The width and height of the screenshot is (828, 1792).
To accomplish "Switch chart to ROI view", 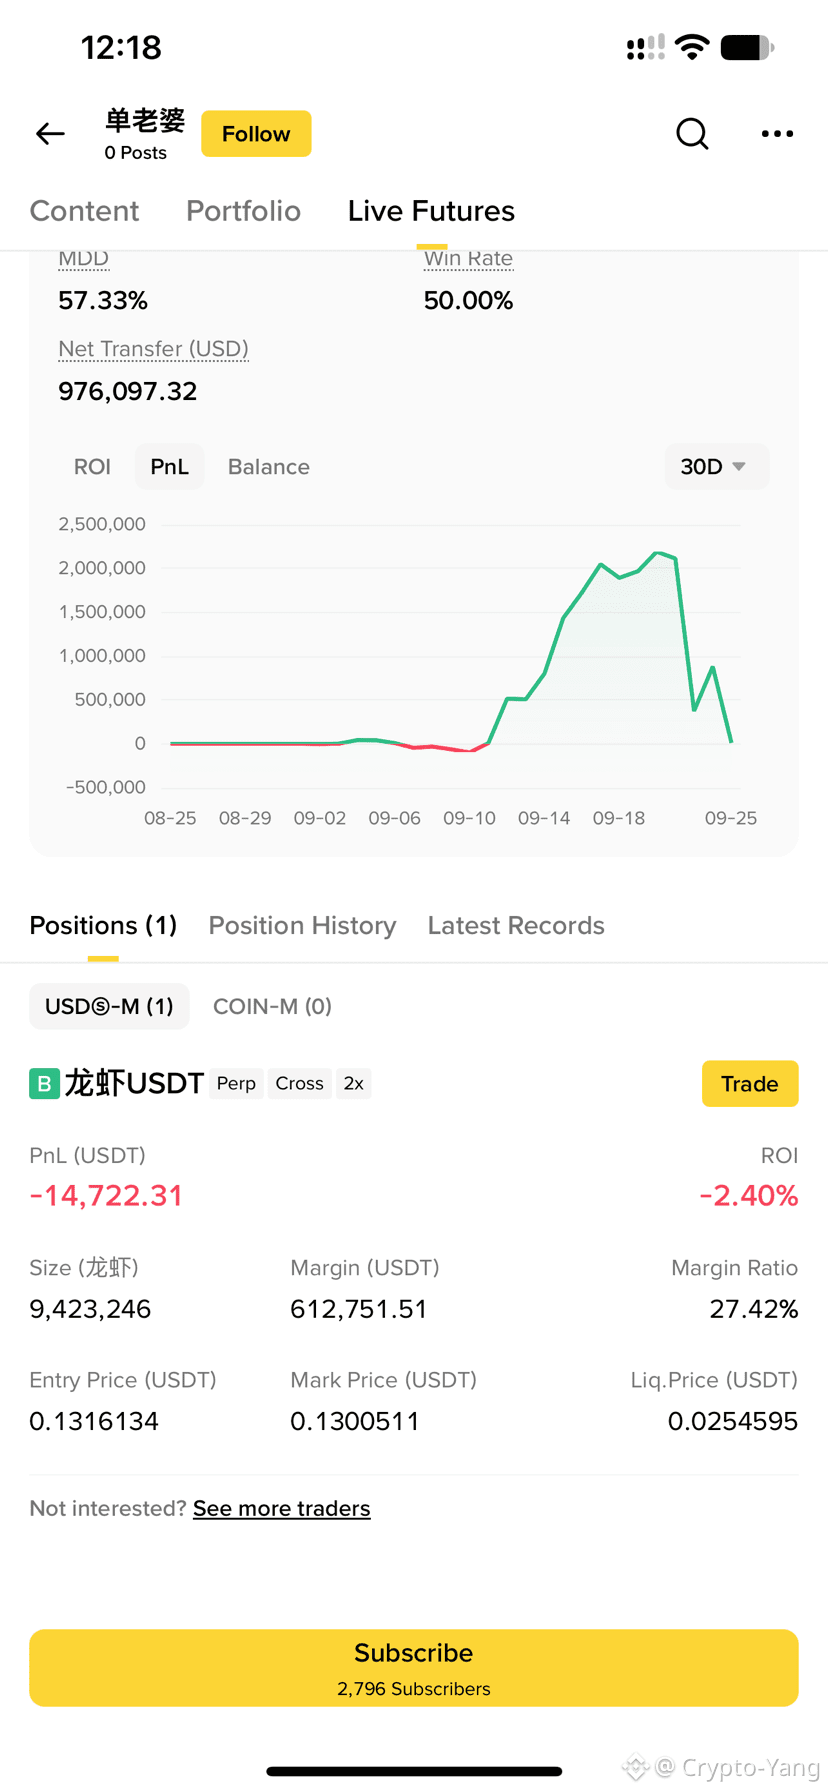I will [92, 467].
